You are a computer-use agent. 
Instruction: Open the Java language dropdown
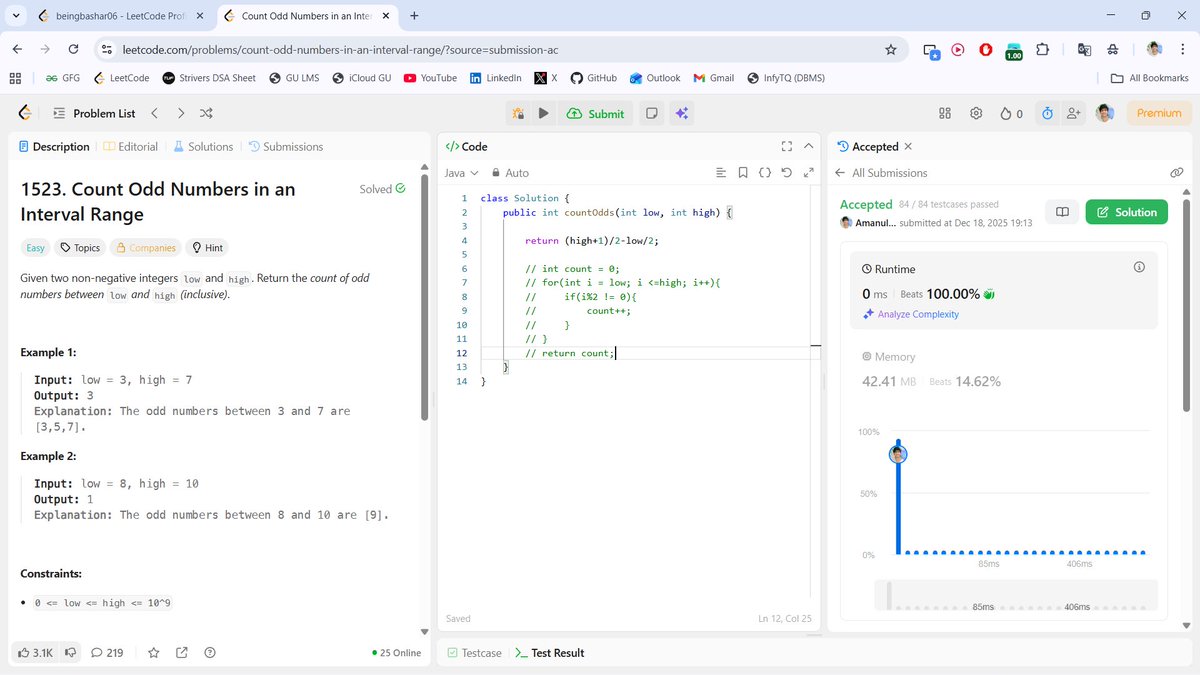coord(462,173)
